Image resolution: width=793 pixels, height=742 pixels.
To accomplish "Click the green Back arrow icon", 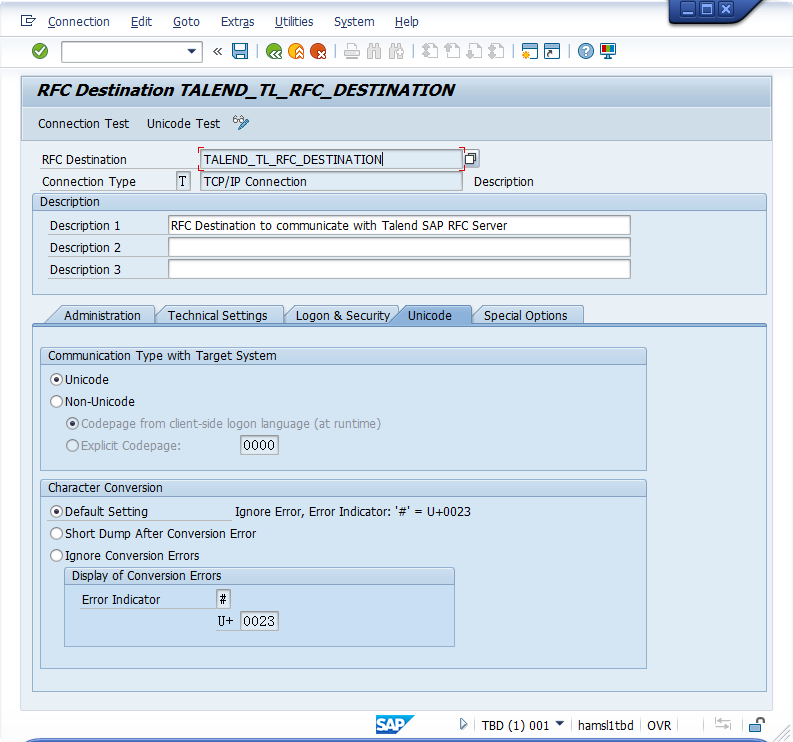I will (274, 51).
